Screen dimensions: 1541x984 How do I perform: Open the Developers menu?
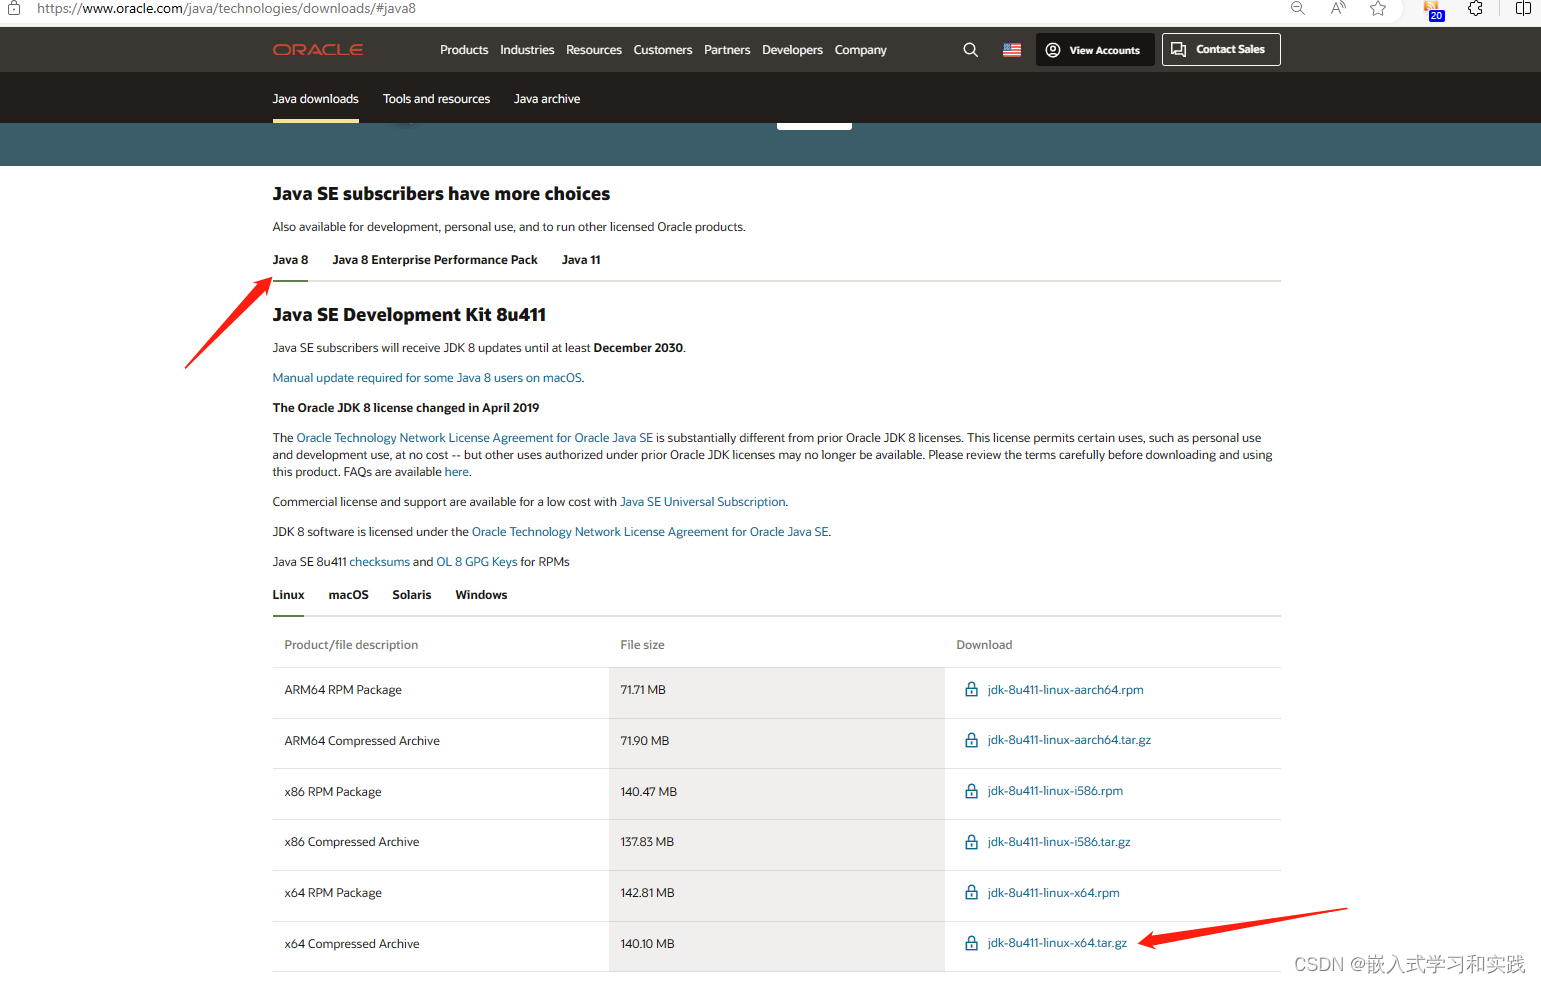tap(792, 49)
